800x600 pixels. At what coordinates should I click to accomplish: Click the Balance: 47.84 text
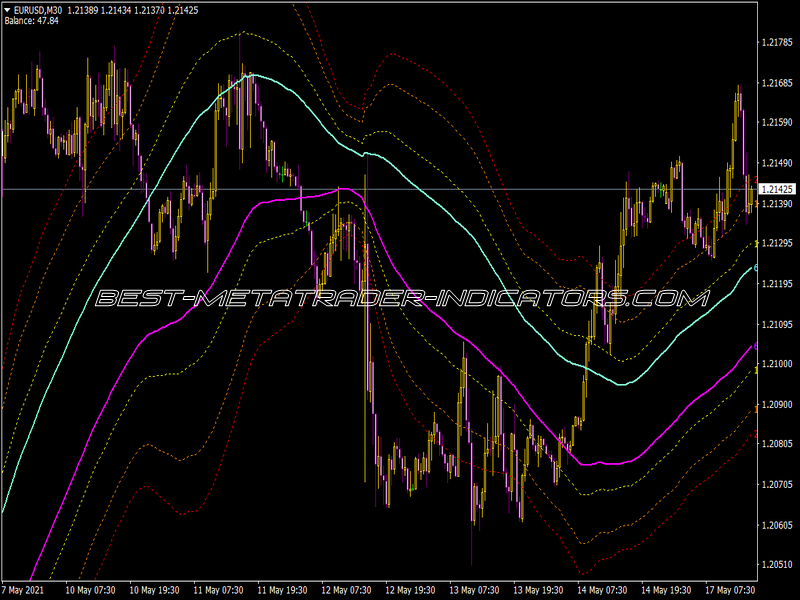[32, 21]
